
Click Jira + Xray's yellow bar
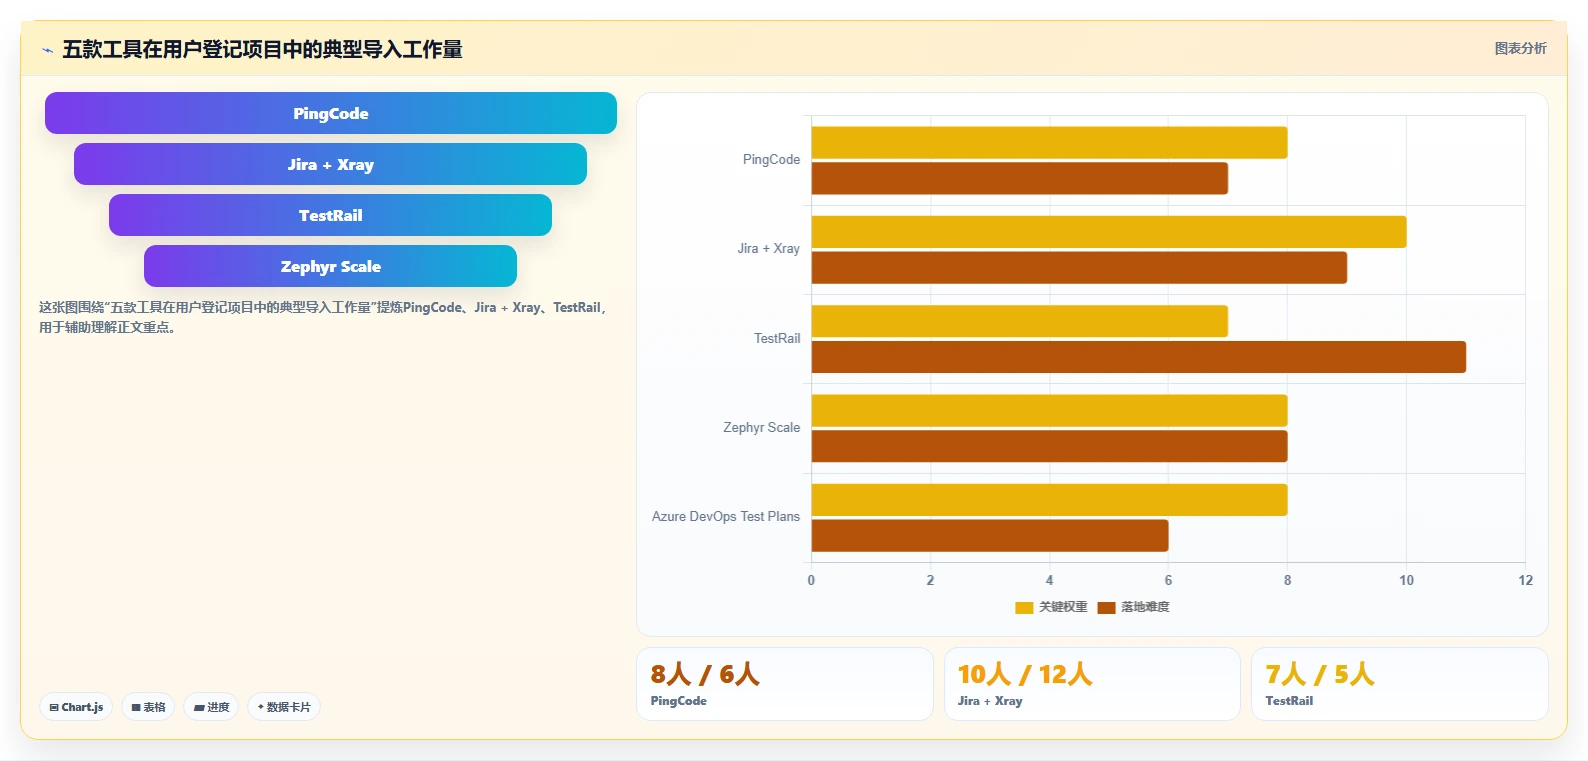click(1109, 232)
